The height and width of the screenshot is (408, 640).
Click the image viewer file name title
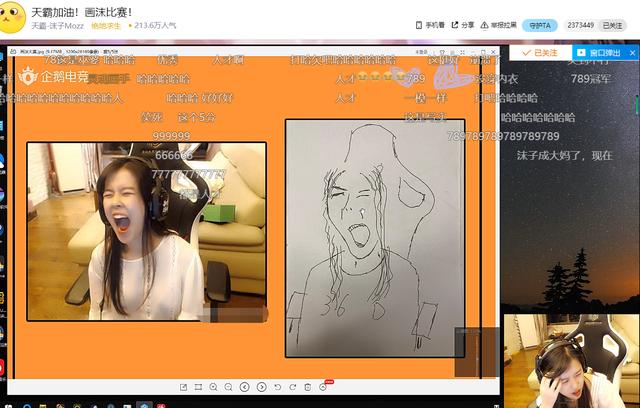pos(69,52)
